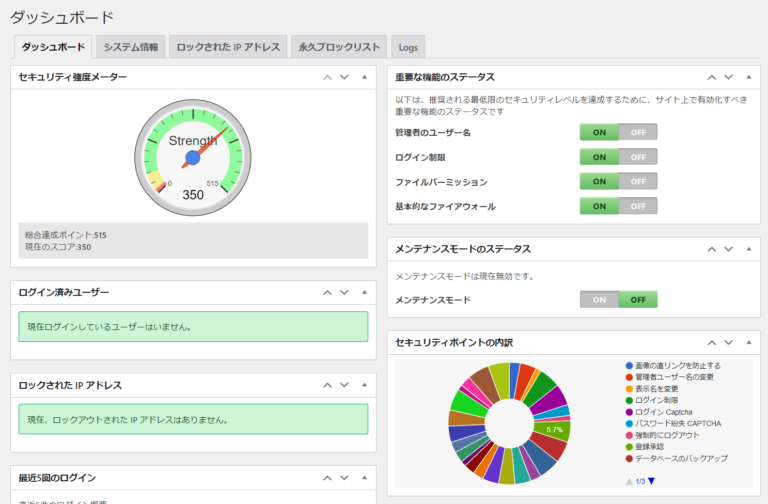Click the 総合達成ポイント:515 text

tap(66, 235)
